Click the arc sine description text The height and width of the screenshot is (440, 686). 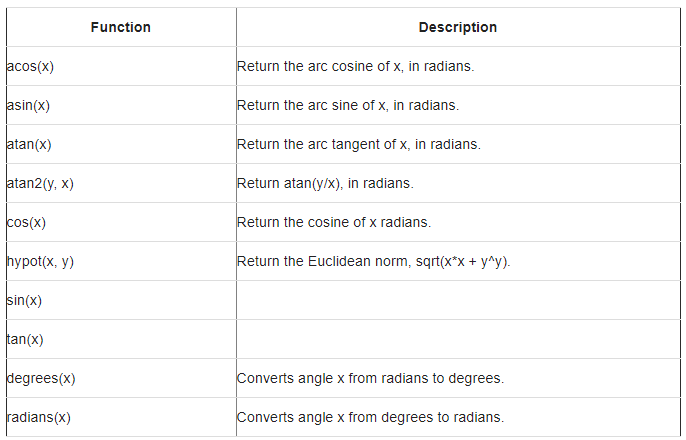[x=348, y=106]
